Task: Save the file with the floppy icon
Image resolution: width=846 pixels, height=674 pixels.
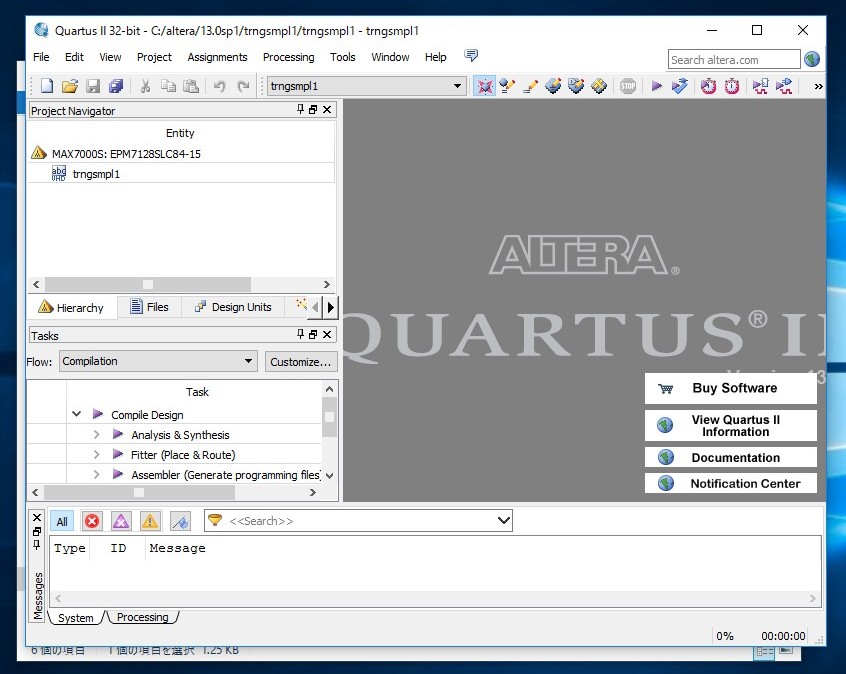Action: [x=93, y=86]
